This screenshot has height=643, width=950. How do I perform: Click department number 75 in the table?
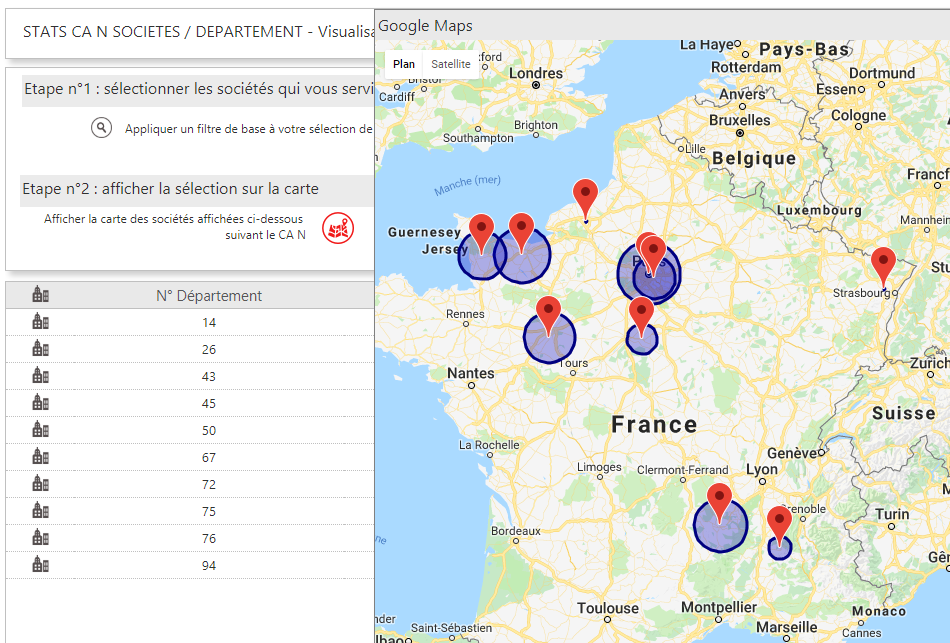coord(209,511)
